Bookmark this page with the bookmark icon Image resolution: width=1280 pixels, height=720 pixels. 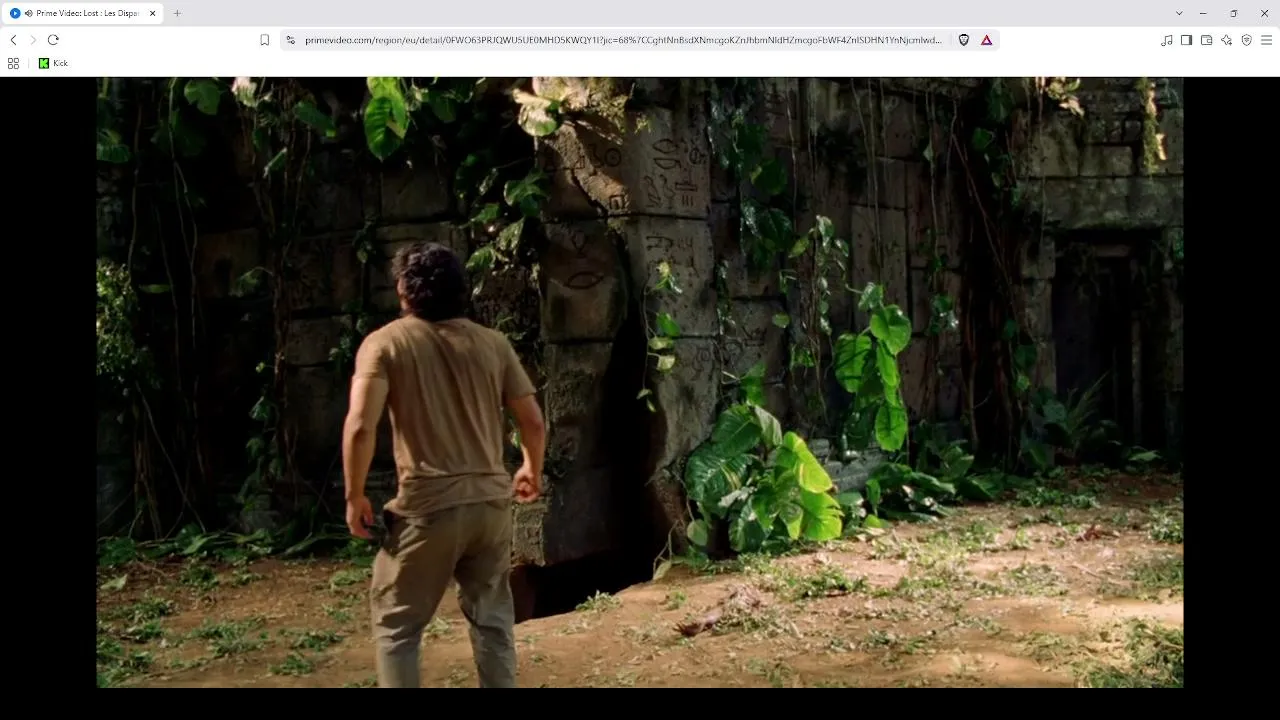coord(265,40)
